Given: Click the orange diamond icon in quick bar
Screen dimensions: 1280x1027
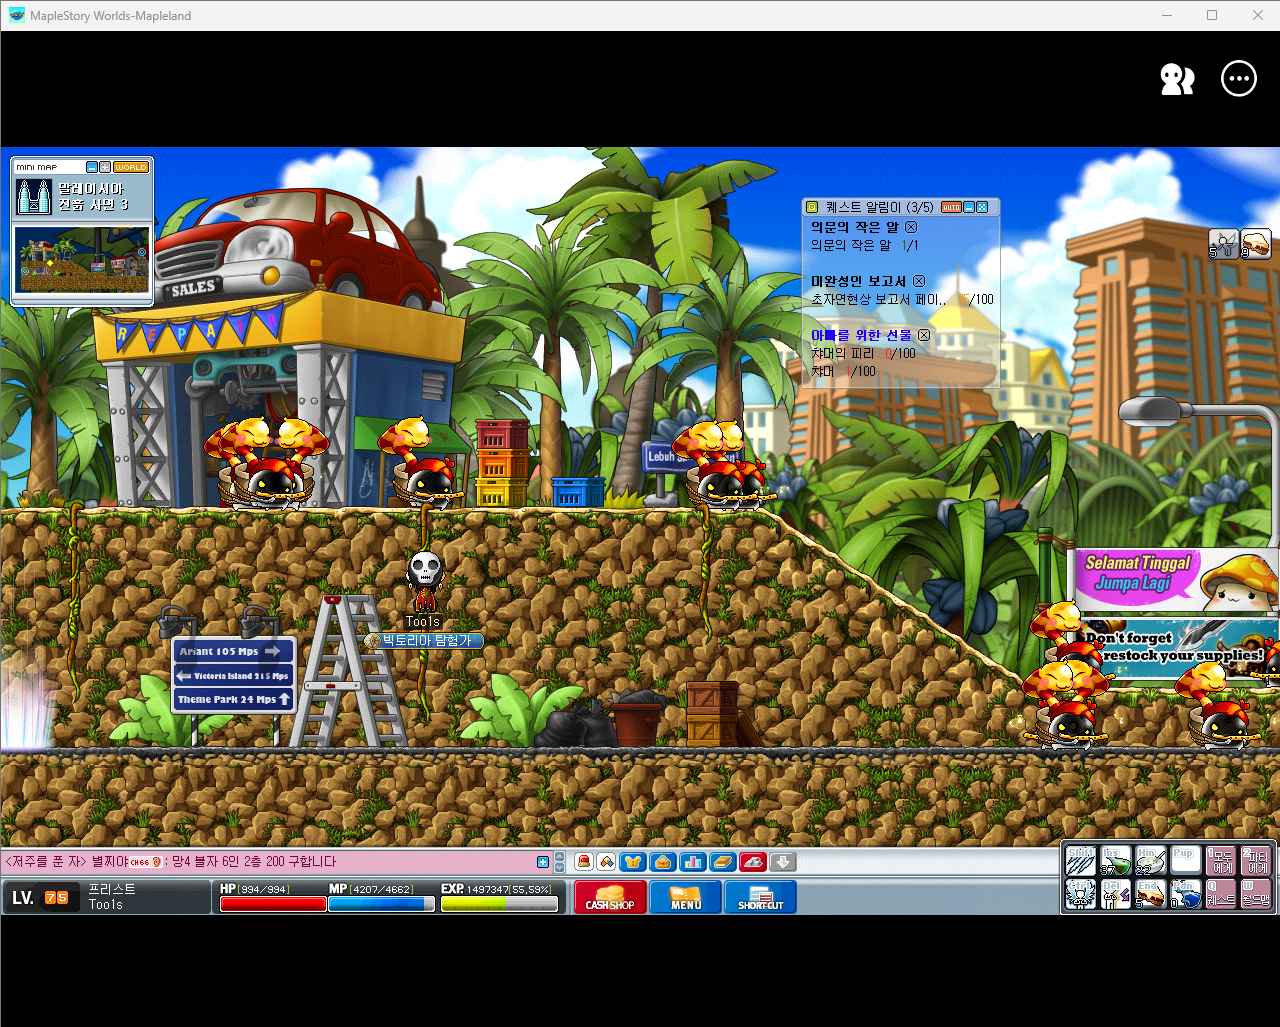Looking at the screenshot, I should tap(606, 862).
